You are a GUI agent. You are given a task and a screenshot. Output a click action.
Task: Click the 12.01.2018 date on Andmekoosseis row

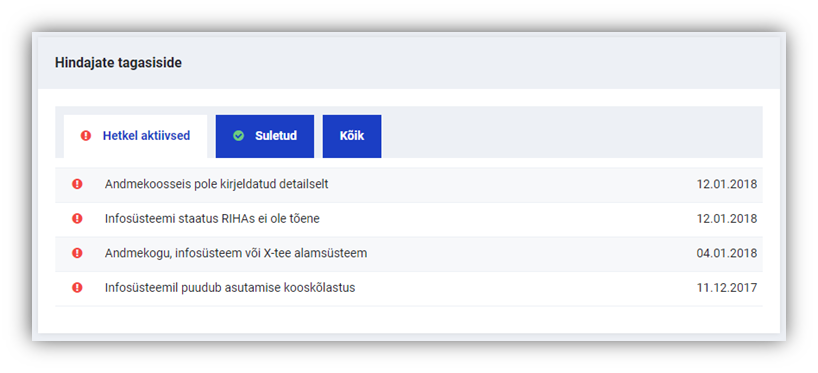coord(727,184)
